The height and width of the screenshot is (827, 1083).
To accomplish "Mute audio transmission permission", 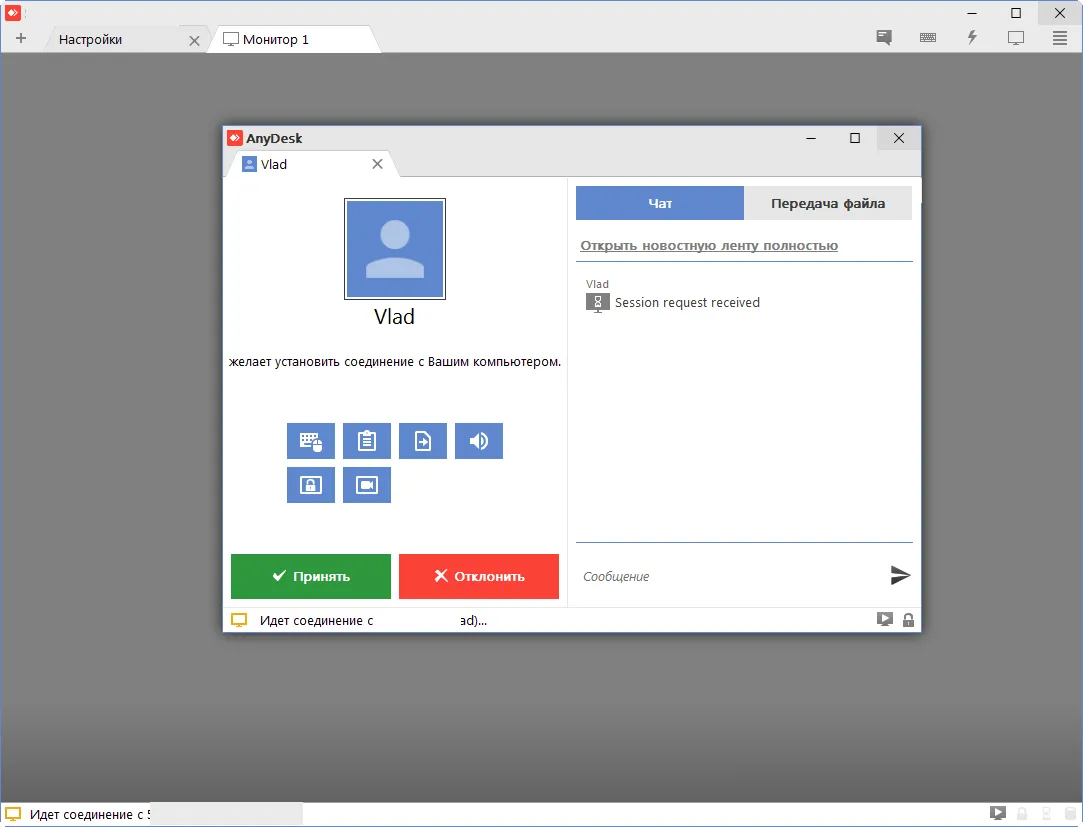I will [x=478, y=441].
